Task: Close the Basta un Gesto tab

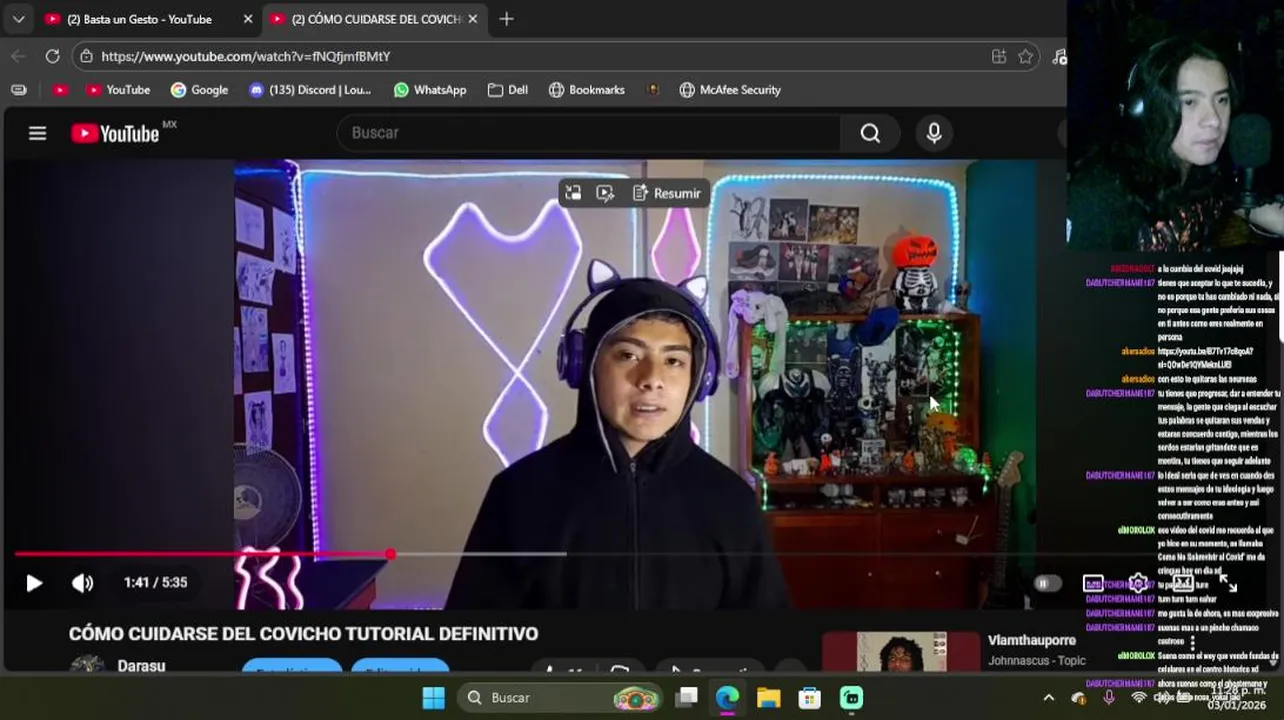Action: 248,19
